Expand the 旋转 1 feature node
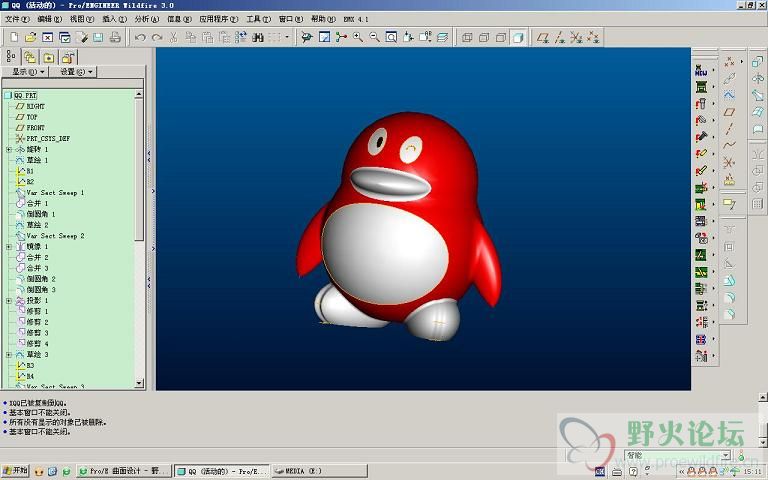 point(9,149)
